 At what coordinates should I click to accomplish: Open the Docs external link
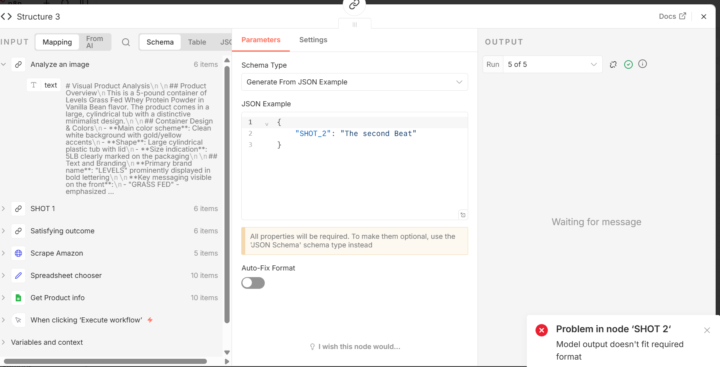(672, 16)
